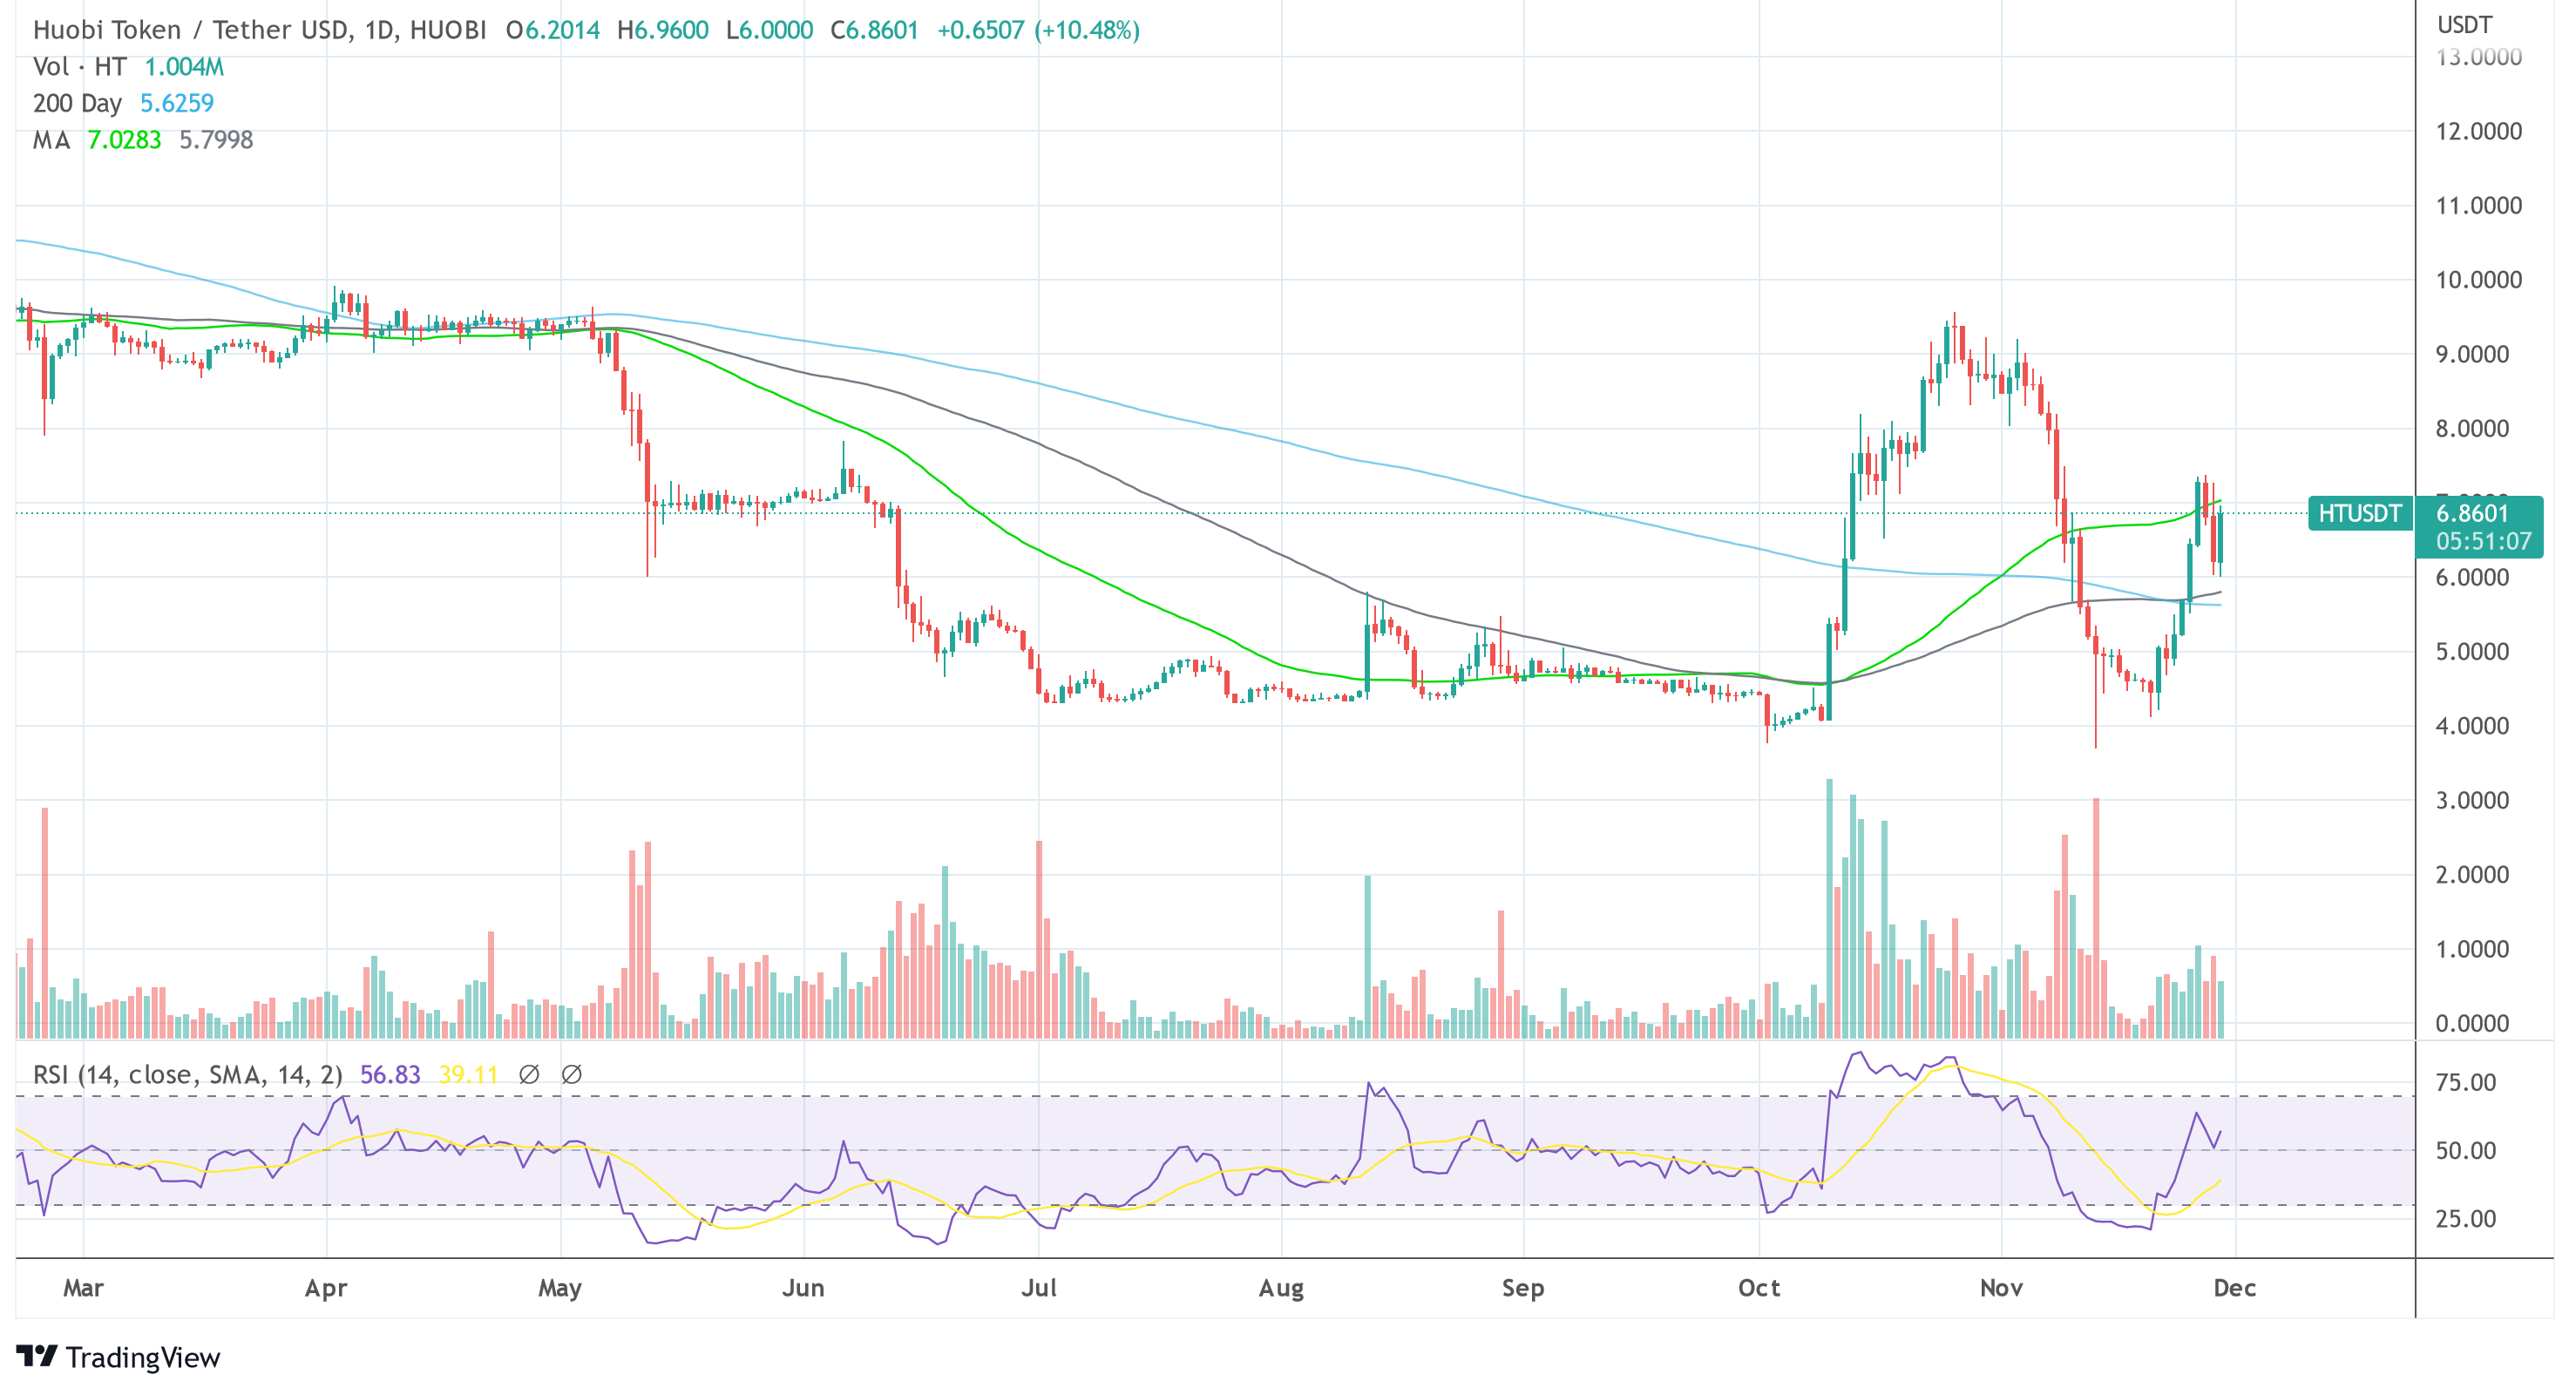Click the RSI value 56.83

point(390,1075)
